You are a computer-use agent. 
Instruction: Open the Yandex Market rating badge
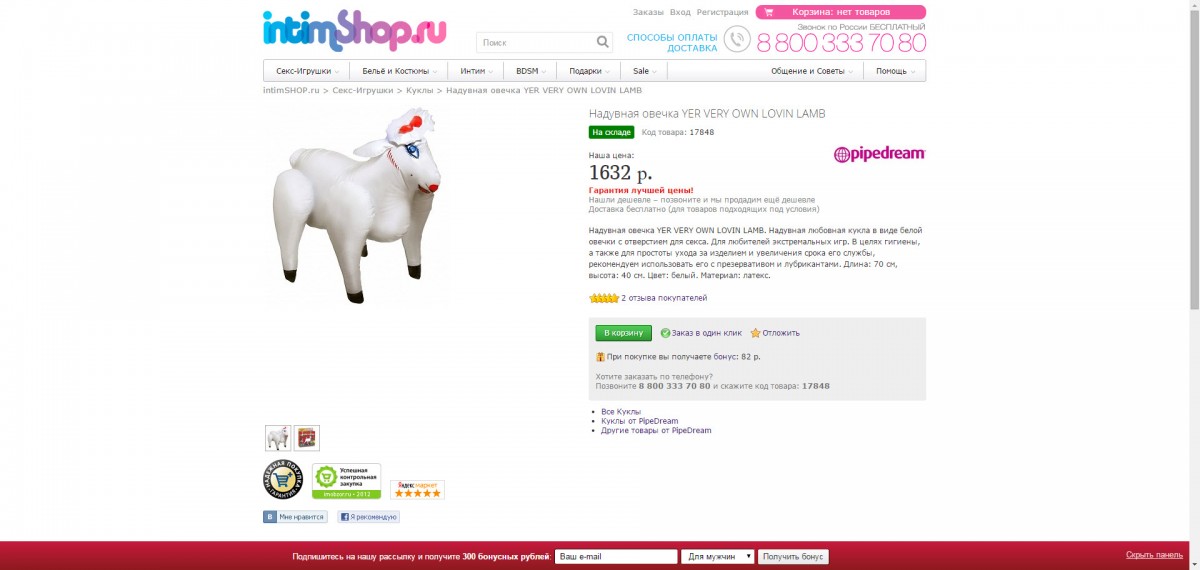click(x=417, y=489)
